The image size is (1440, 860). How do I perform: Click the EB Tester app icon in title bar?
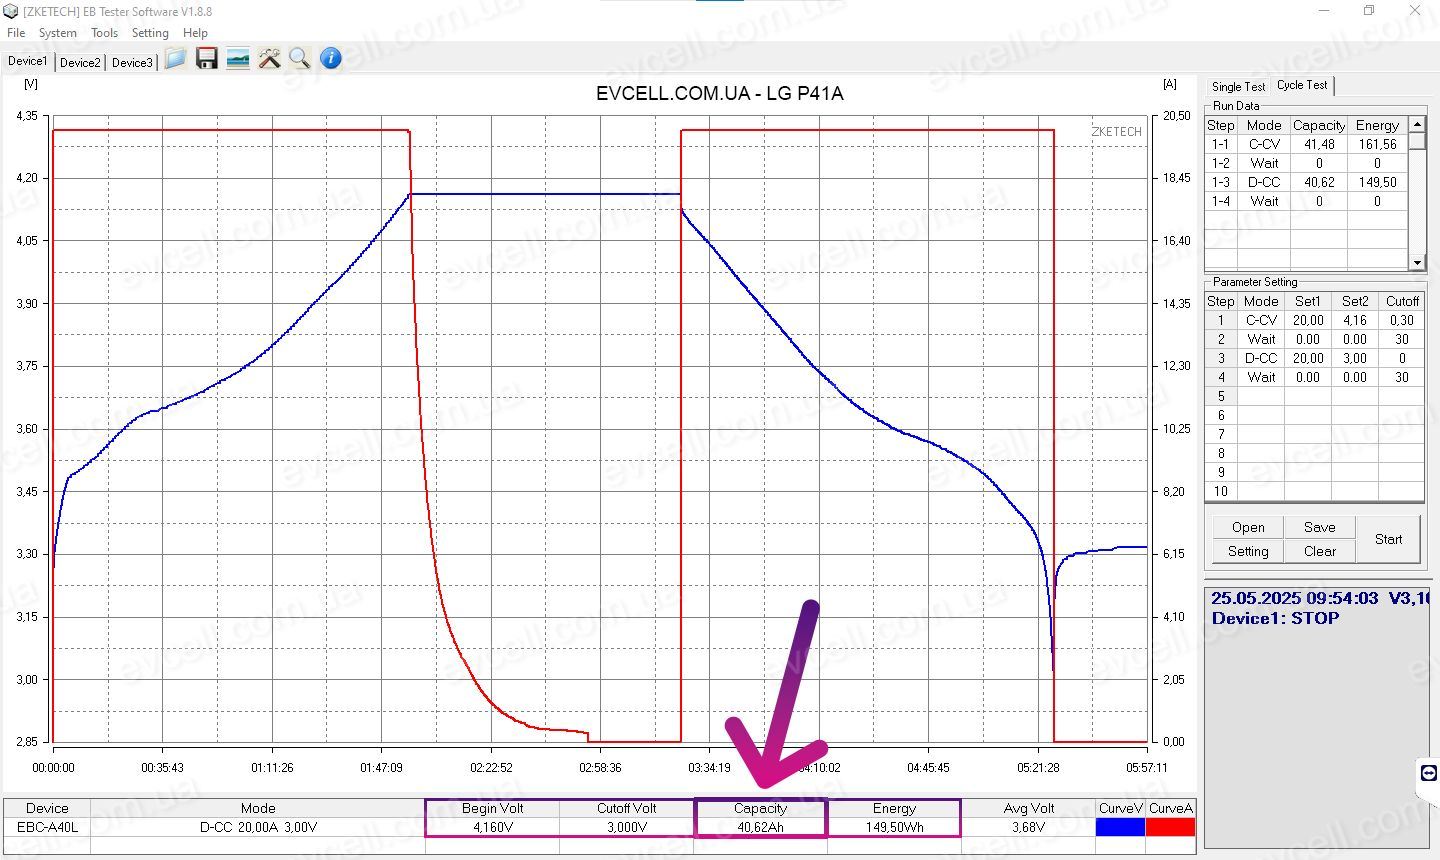pyautogui.click(x=12, y=11)
